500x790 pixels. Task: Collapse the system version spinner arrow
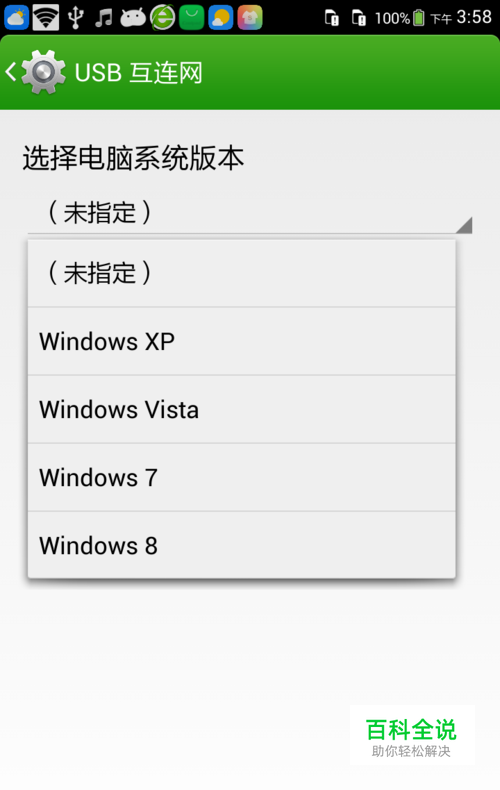coord(464,225)
